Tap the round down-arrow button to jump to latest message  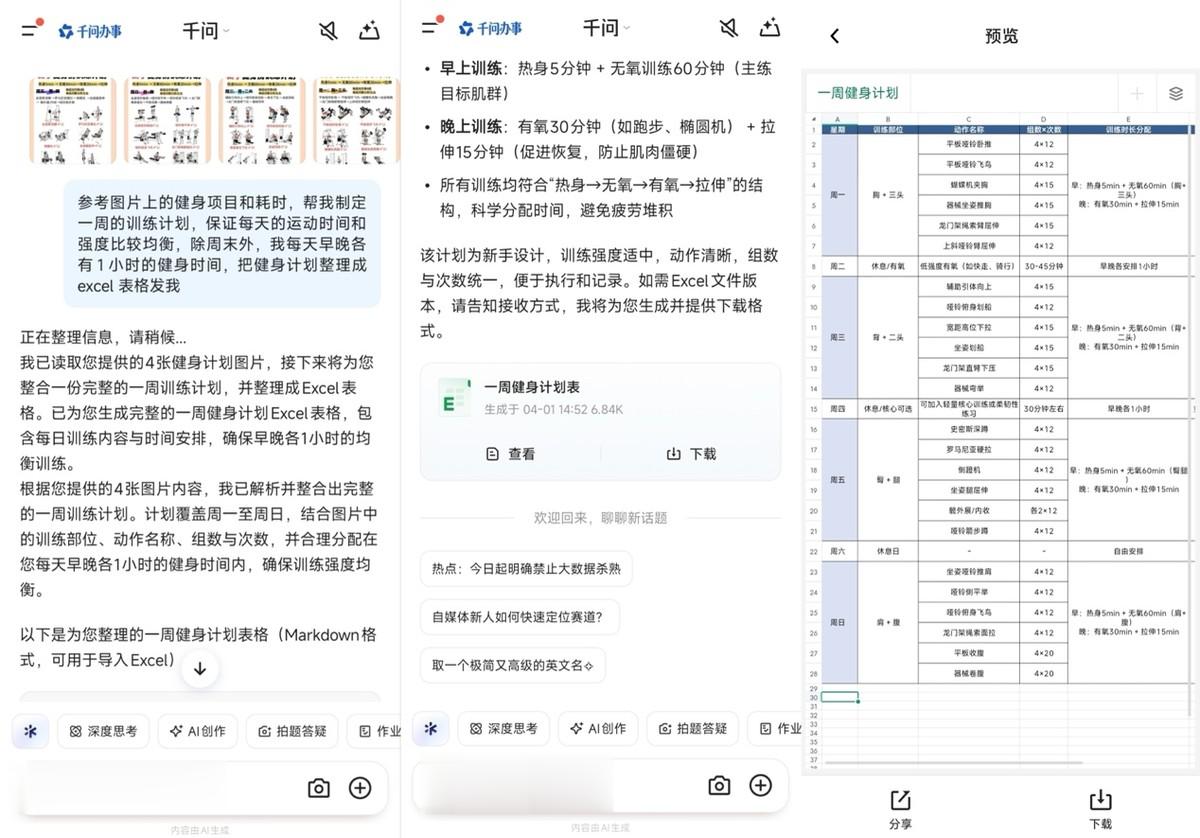click(x=200, y=669)
